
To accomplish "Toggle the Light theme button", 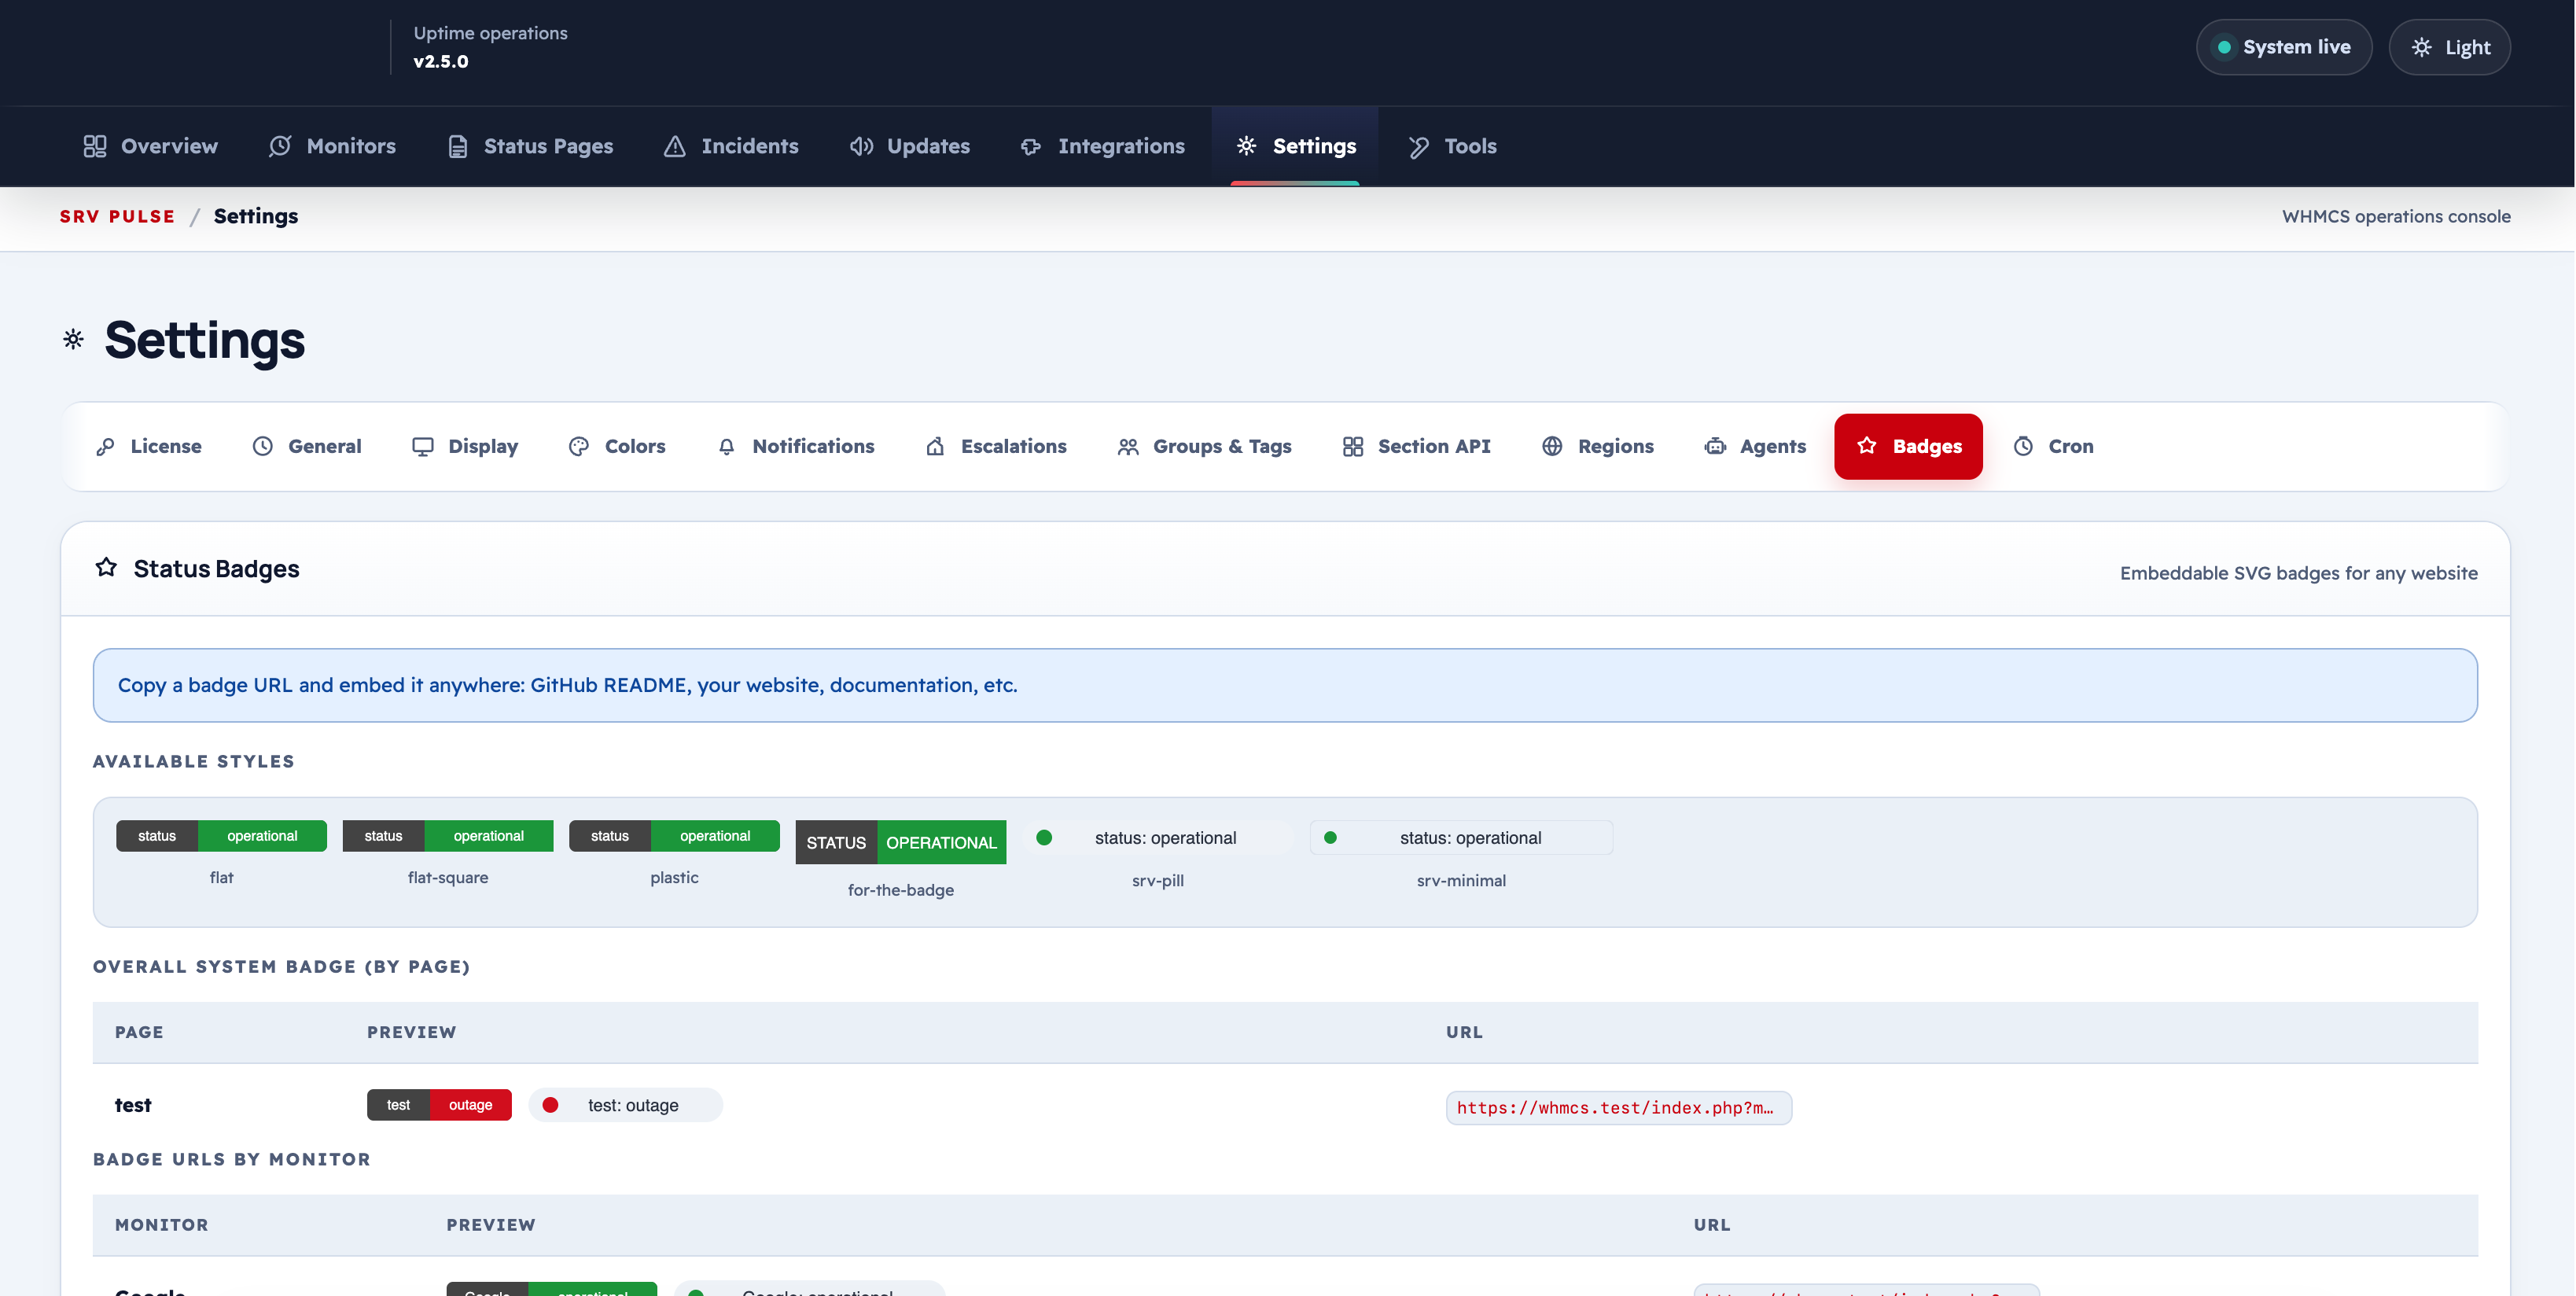I will [x=2449, y=47].
